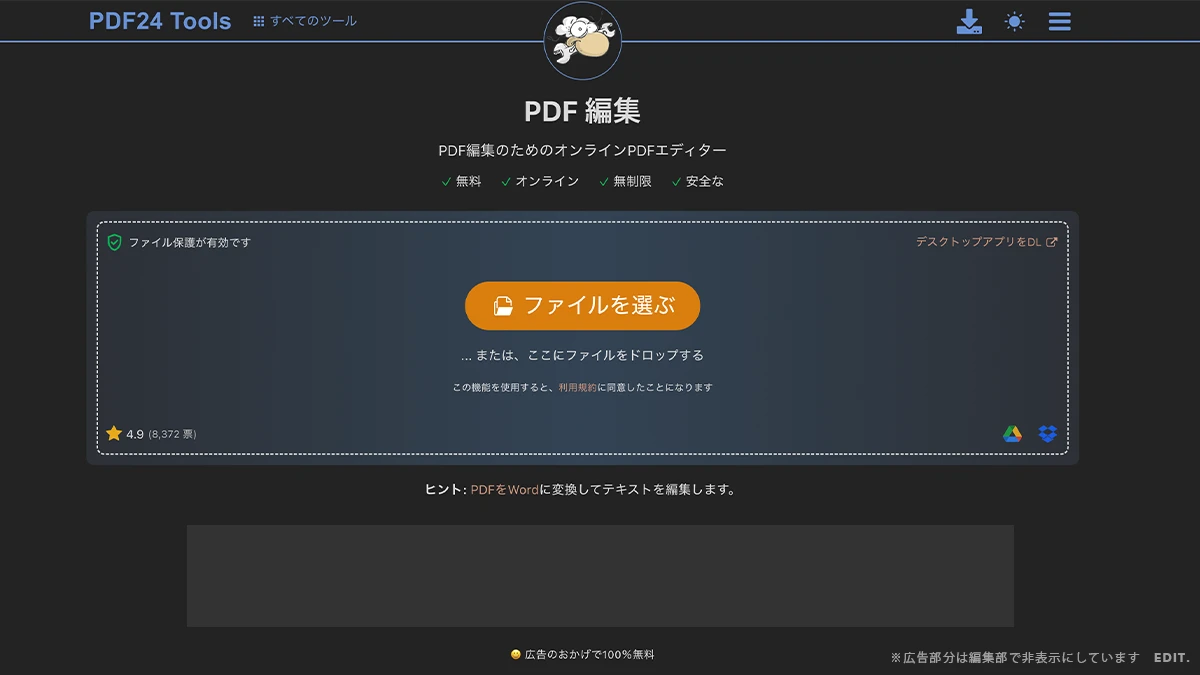
Task: Click the 安全な feature label
Action: [x=705, y=181]
